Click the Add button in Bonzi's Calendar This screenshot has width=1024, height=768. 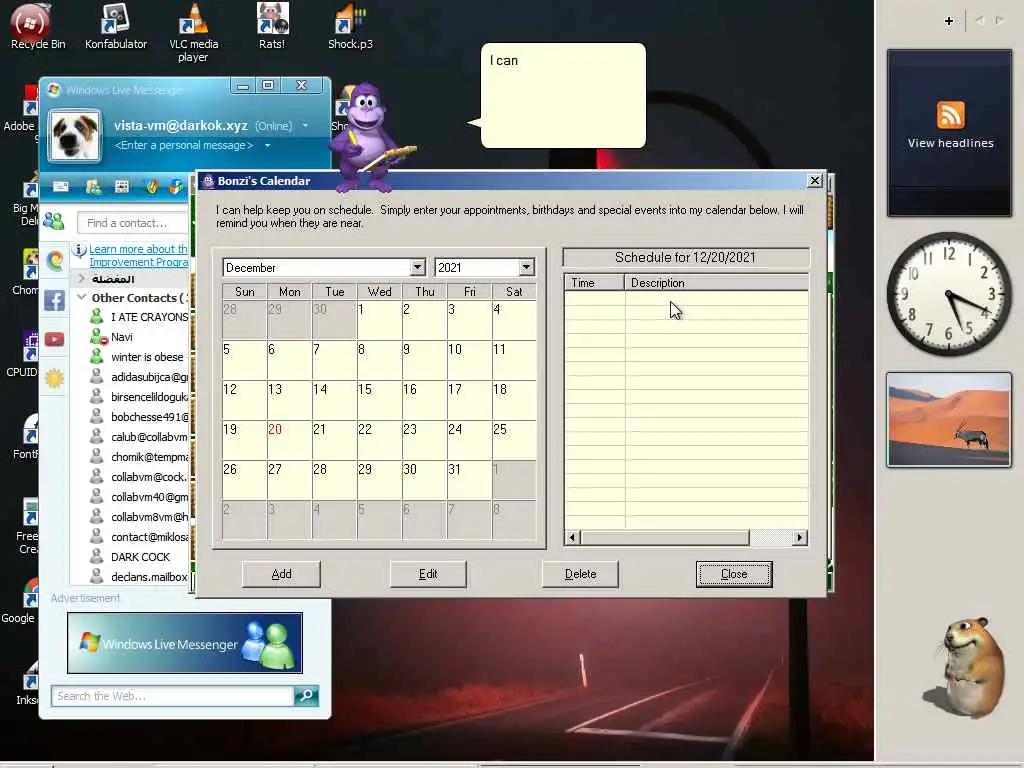pyautogui.click(x=281, y=574)
